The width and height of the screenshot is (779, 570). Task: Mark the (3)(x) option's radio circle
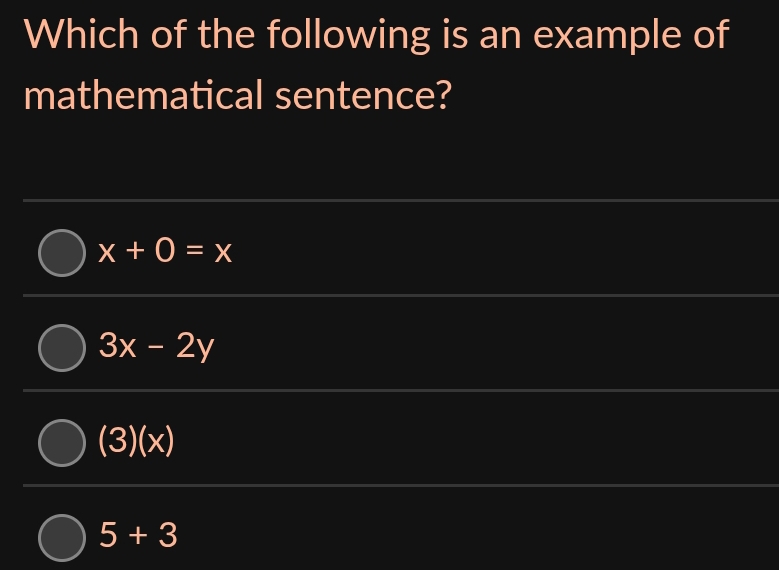tap(62, 443)
